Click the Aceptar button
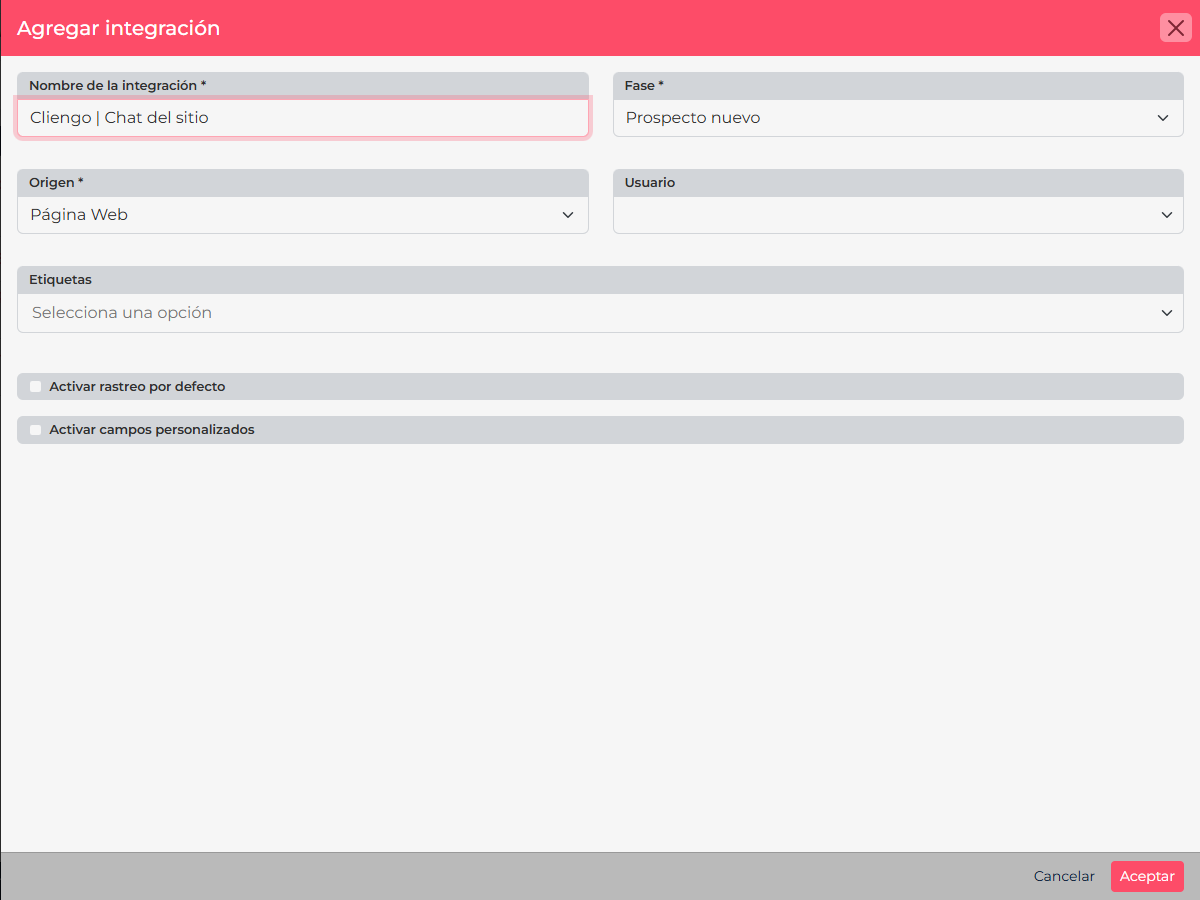 [1147, 876]
